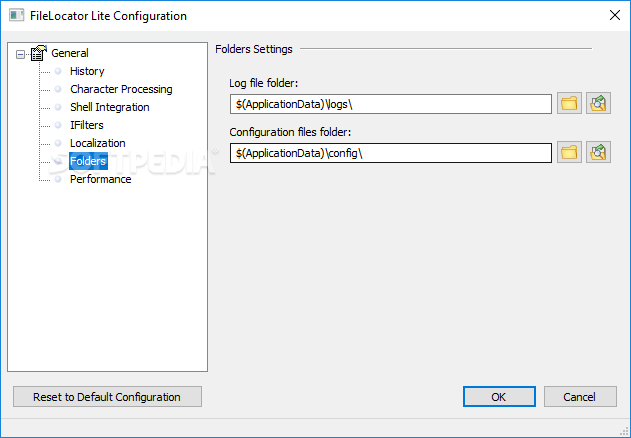Image resolution: width=631 pixels, height=438 pixels.
Task: Click the resize grip in corner
Action: 625,432
